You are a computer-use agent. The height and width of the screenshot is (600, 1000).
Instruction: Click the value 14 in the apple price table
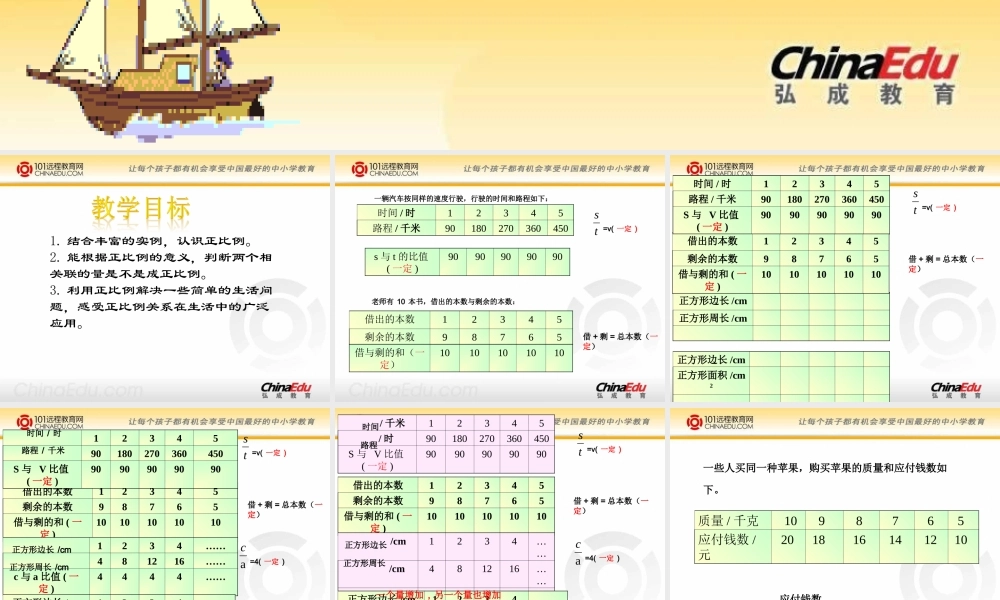point(895,540)
